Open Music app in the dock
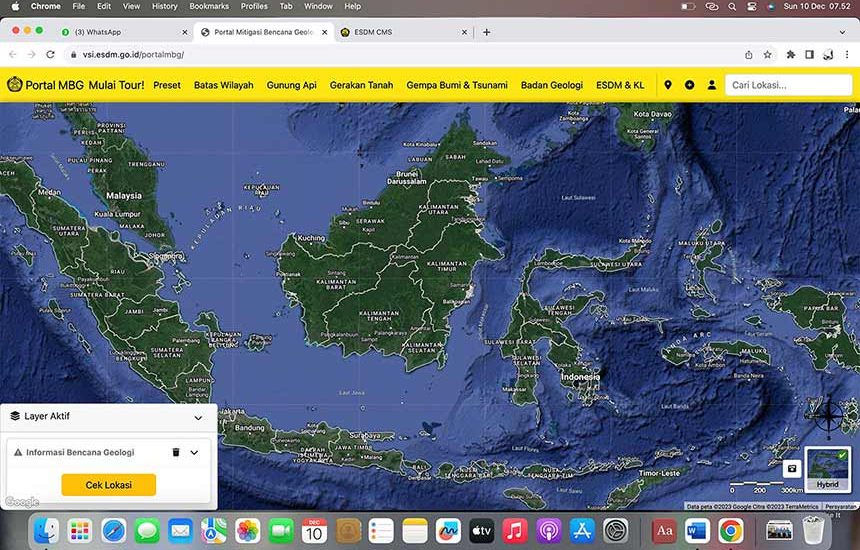 (x=515, y=531)
